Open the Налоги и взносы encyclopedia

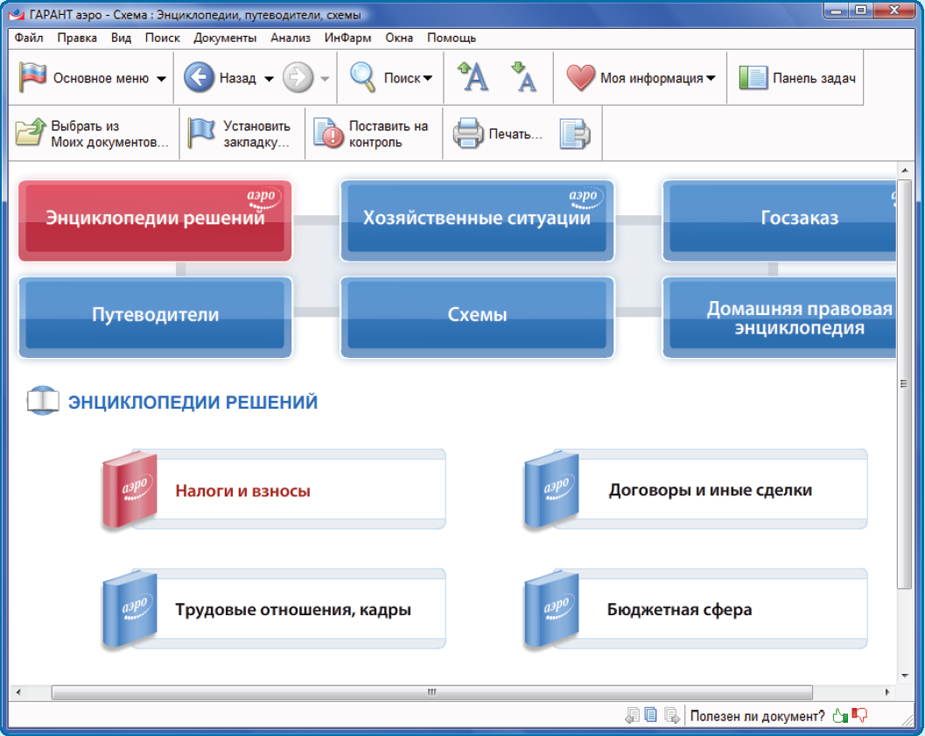pos(243,491)
